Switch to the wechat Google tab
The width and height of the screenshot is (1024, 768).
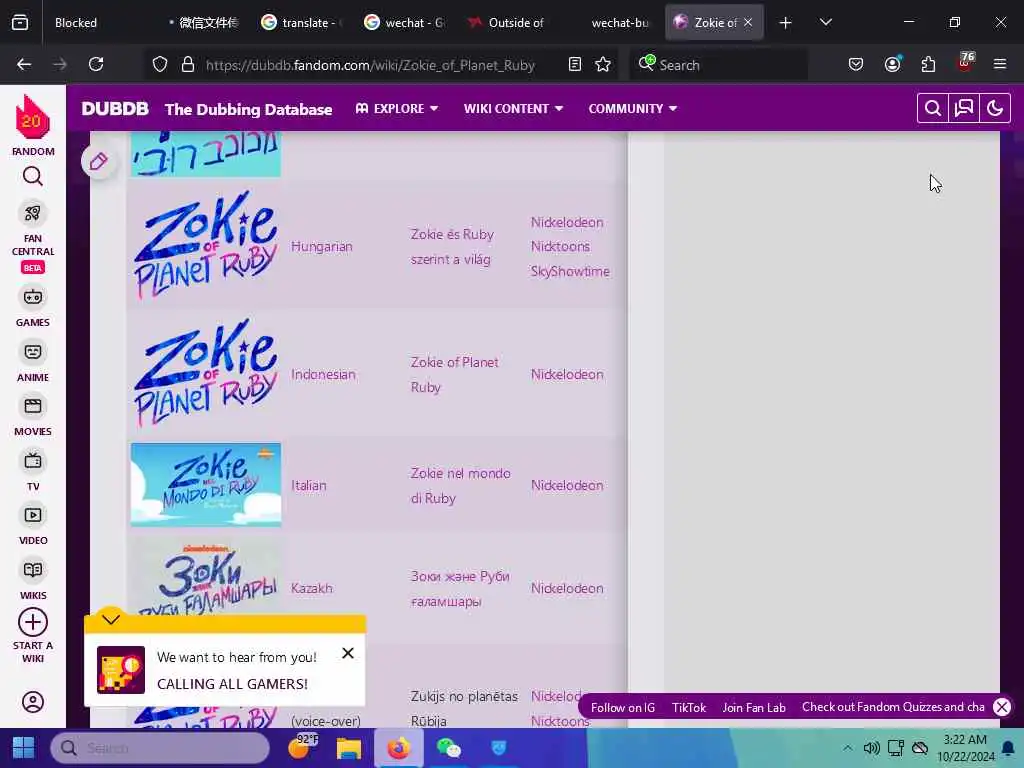point(405,23)
